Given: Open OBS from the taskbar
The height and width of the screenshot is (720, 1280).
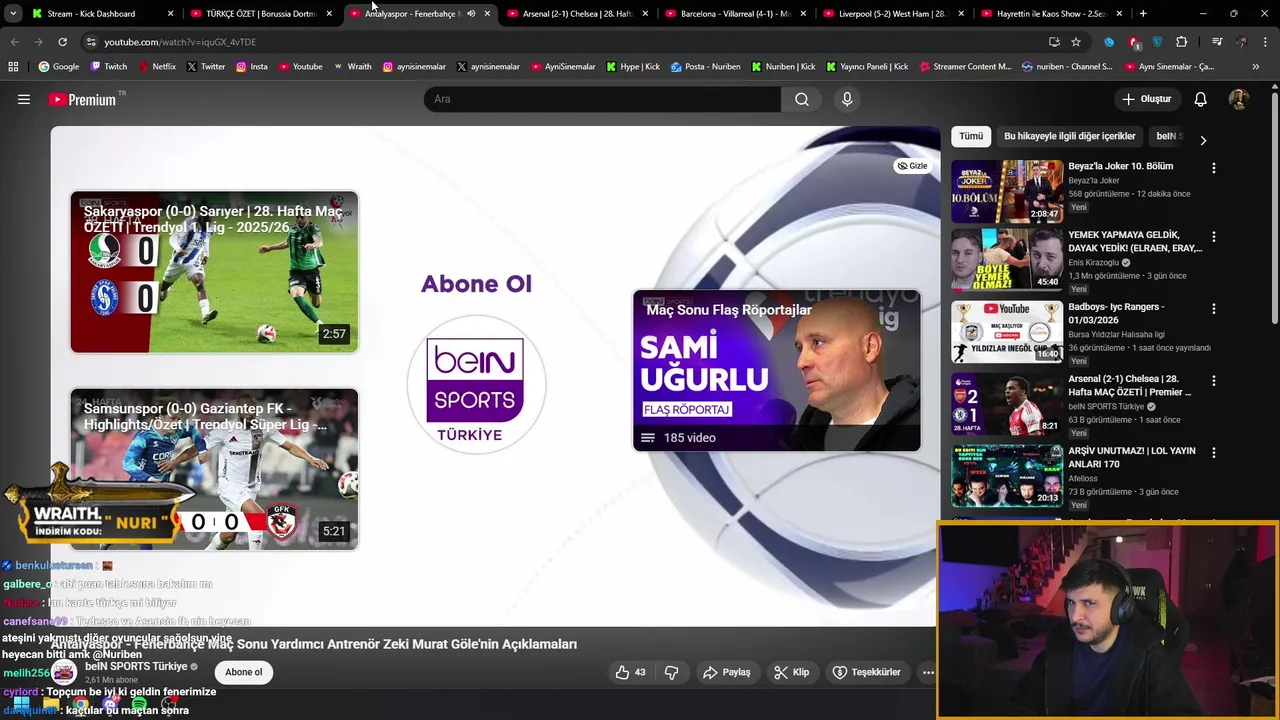Looking at the screenshot, I should (x=169, y=705).
